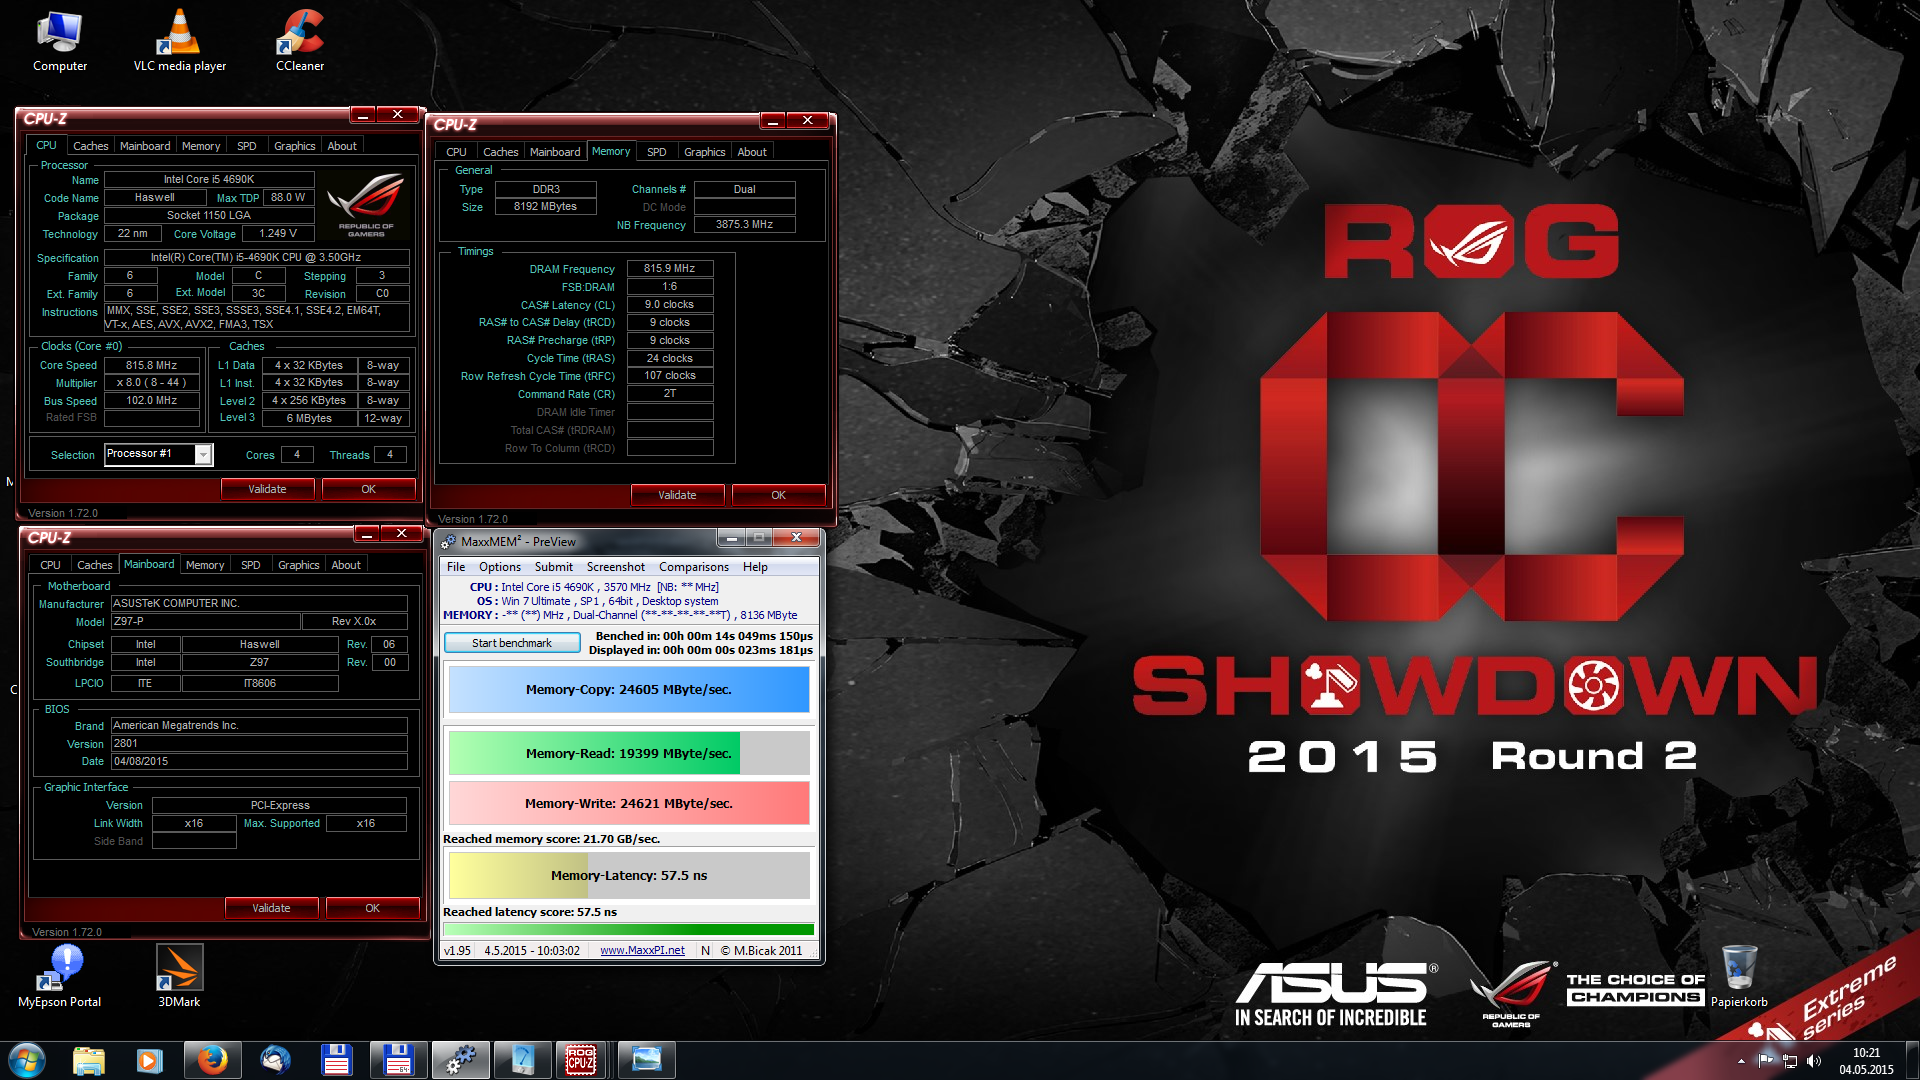
Task: Activate the ROG CPU-Z taskbar button
Action: click(582, 1060)
